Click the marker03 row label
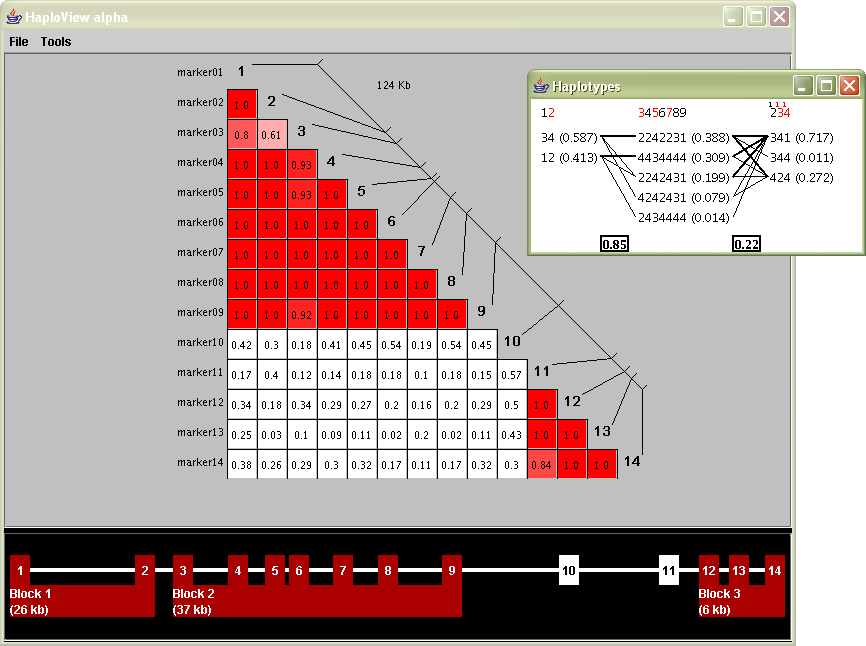The width and height of the screenshot is (866, 646). [200, 133]
